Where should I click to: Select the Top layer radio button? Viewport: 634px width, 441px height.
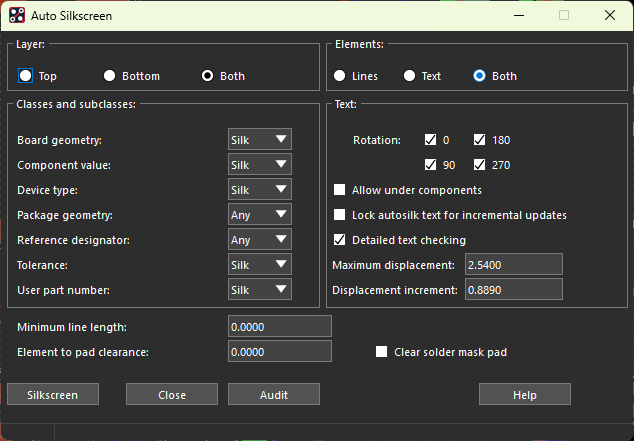26,76
